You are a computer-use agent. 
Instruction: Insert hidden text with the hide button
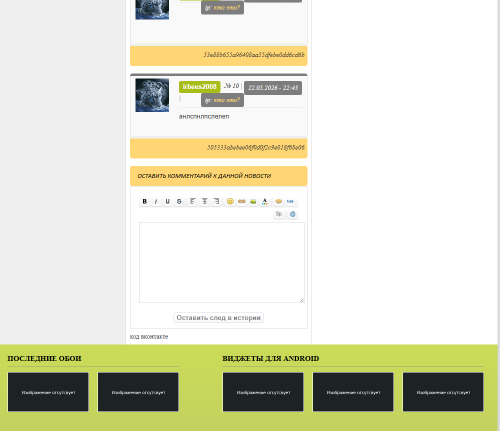coord(290,201)
